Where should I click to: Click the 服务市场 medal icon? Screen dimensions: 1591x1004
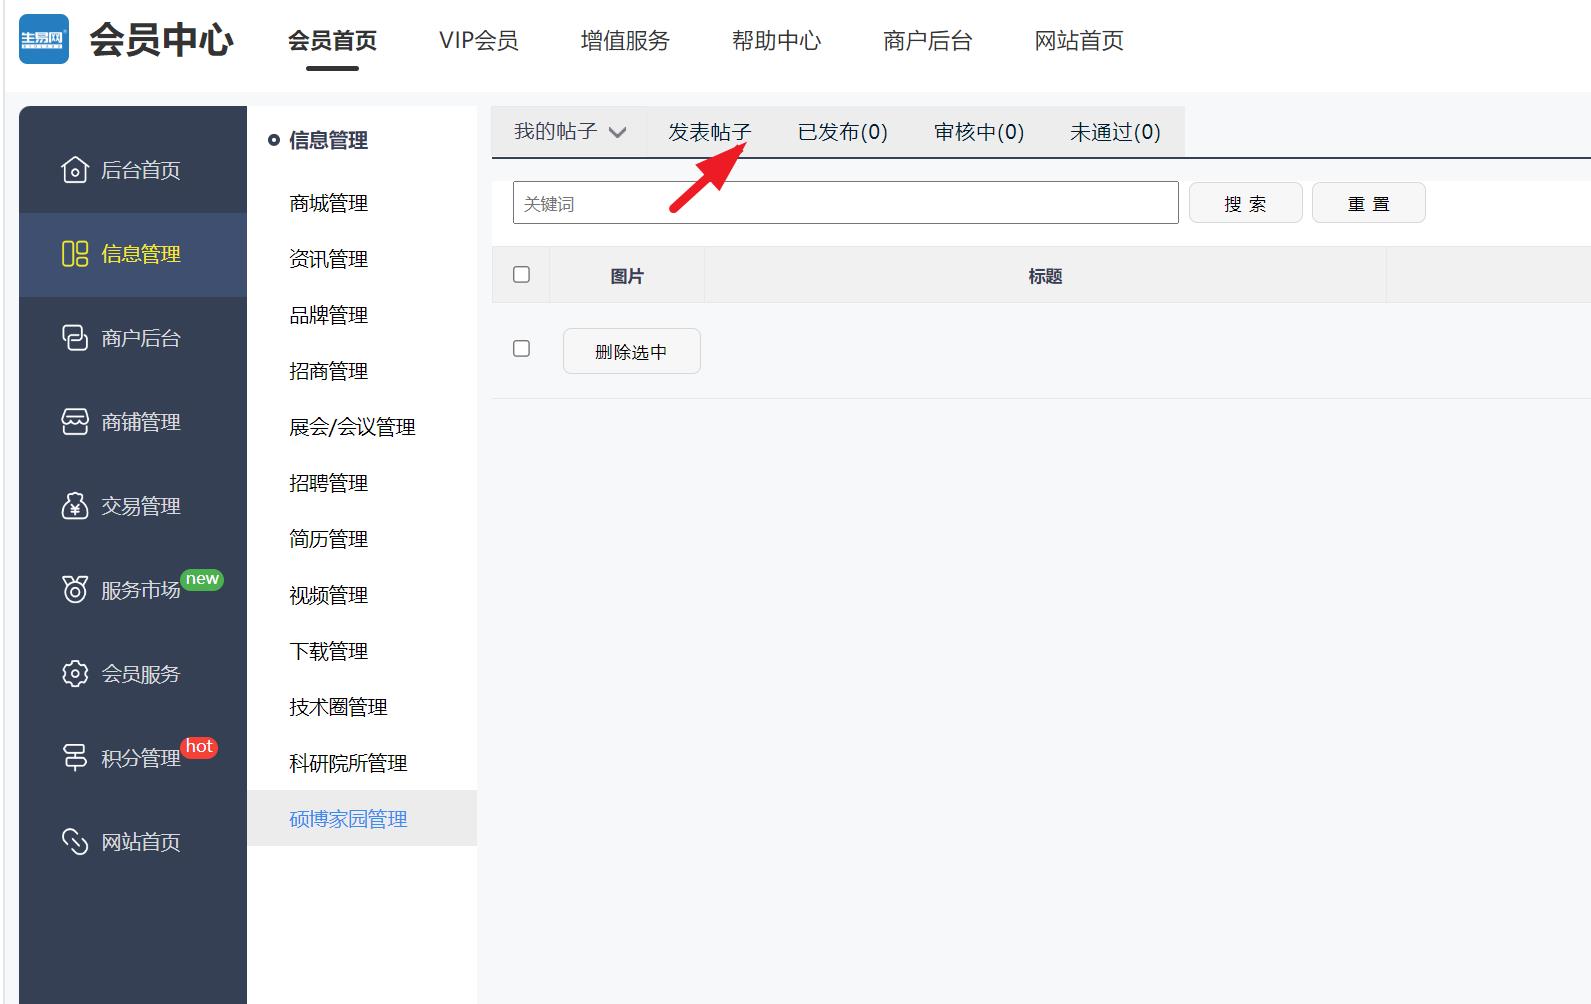[75, 590]
